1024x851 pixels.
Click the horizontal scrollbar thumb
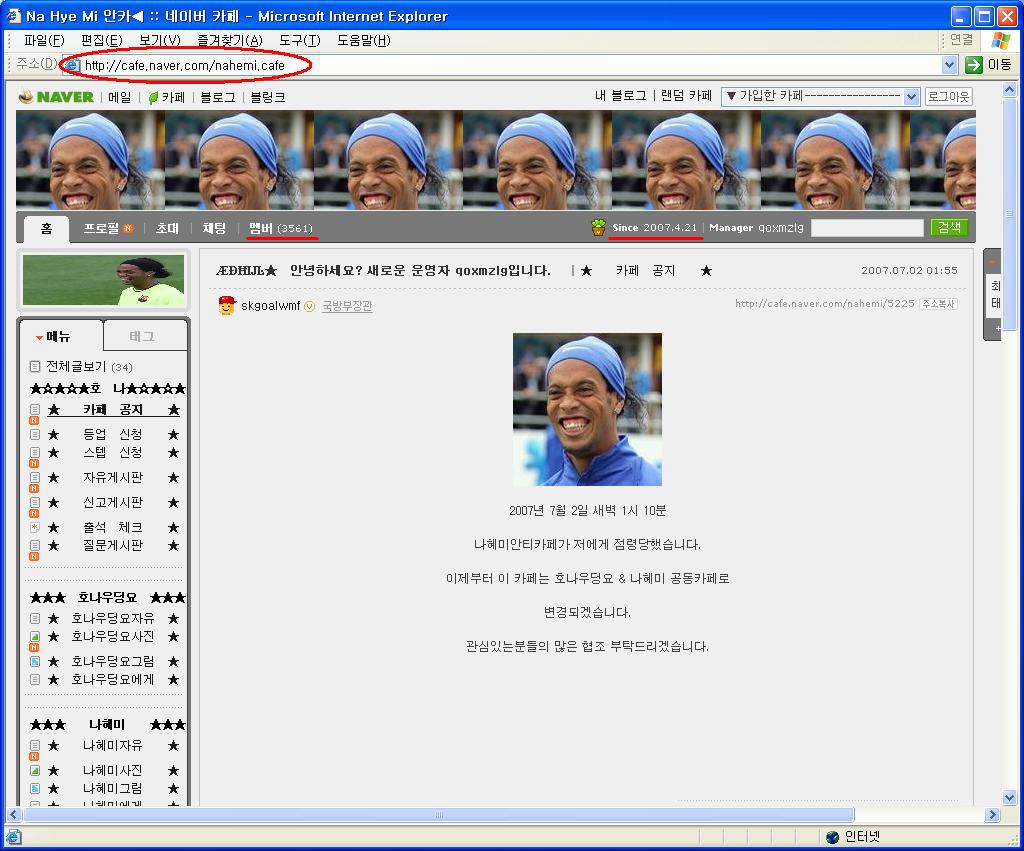[x=439, y=814]
